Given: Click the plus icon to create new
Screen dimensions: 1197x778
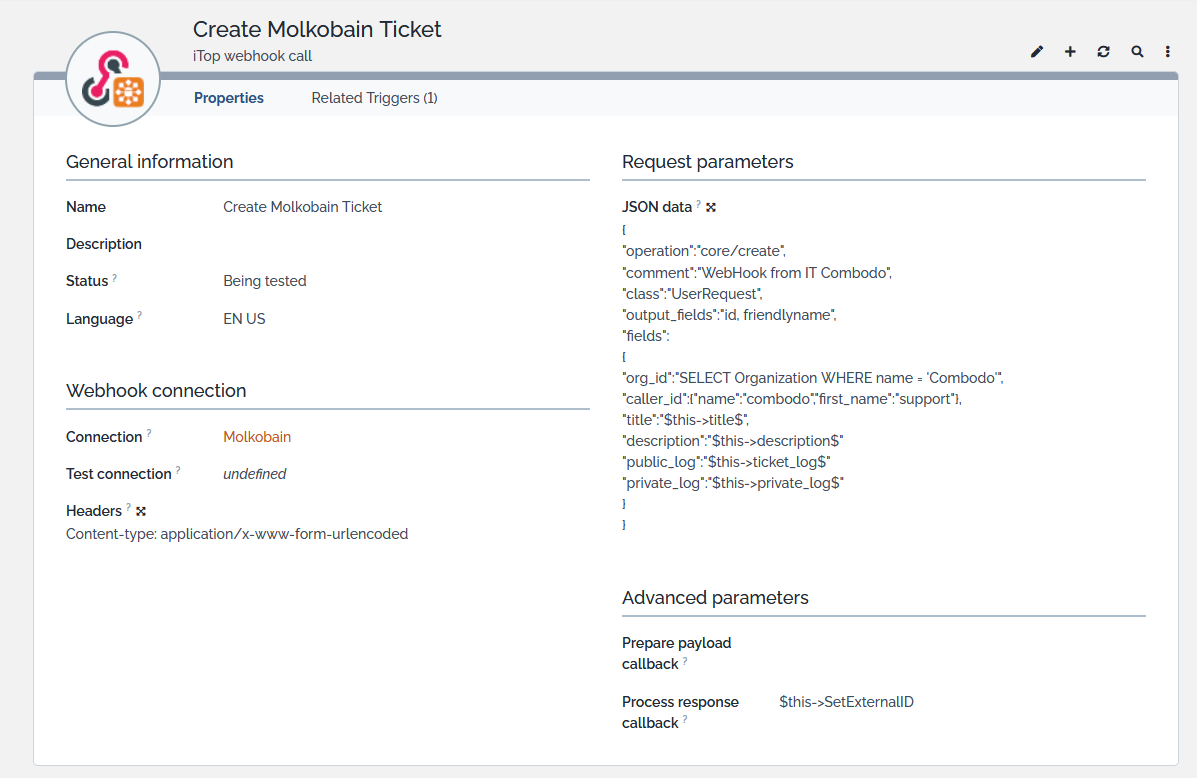Looking at the screenshot, I should point(1070,52).
